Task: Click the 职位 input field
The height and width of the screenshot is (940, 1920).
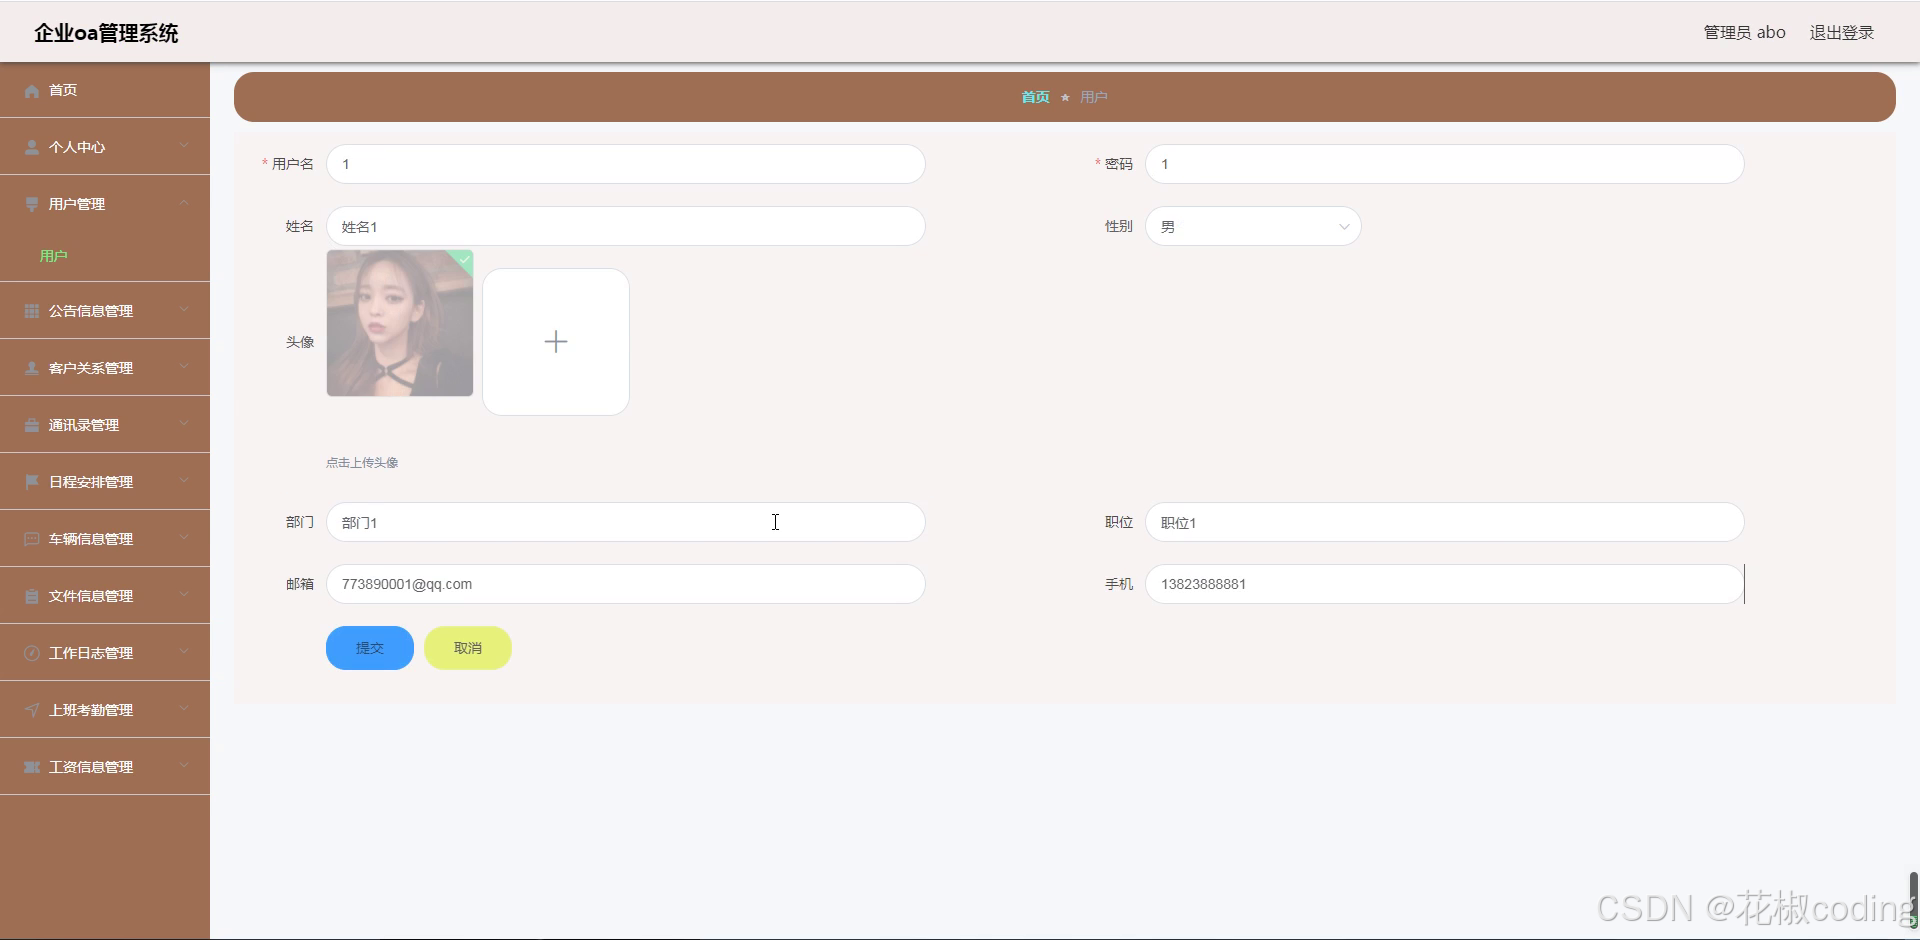Action: [1445, 522]
